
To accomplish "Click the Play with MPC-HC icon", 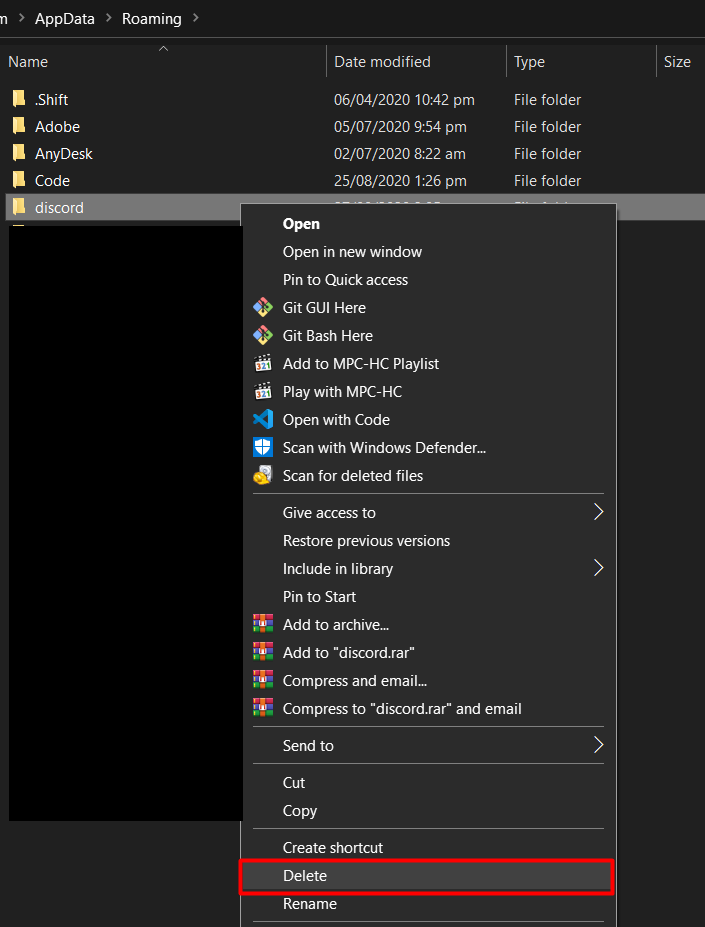I will (x=263, y=391).
